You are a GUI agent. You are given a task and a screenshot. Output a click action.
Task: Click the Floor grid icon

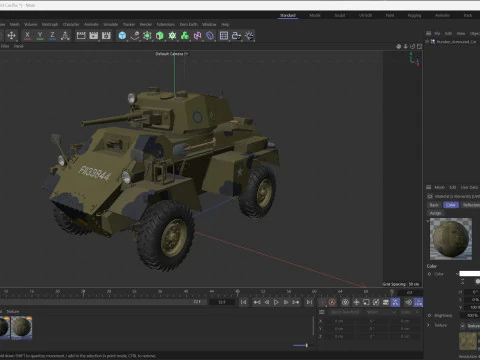click(224, 36)
